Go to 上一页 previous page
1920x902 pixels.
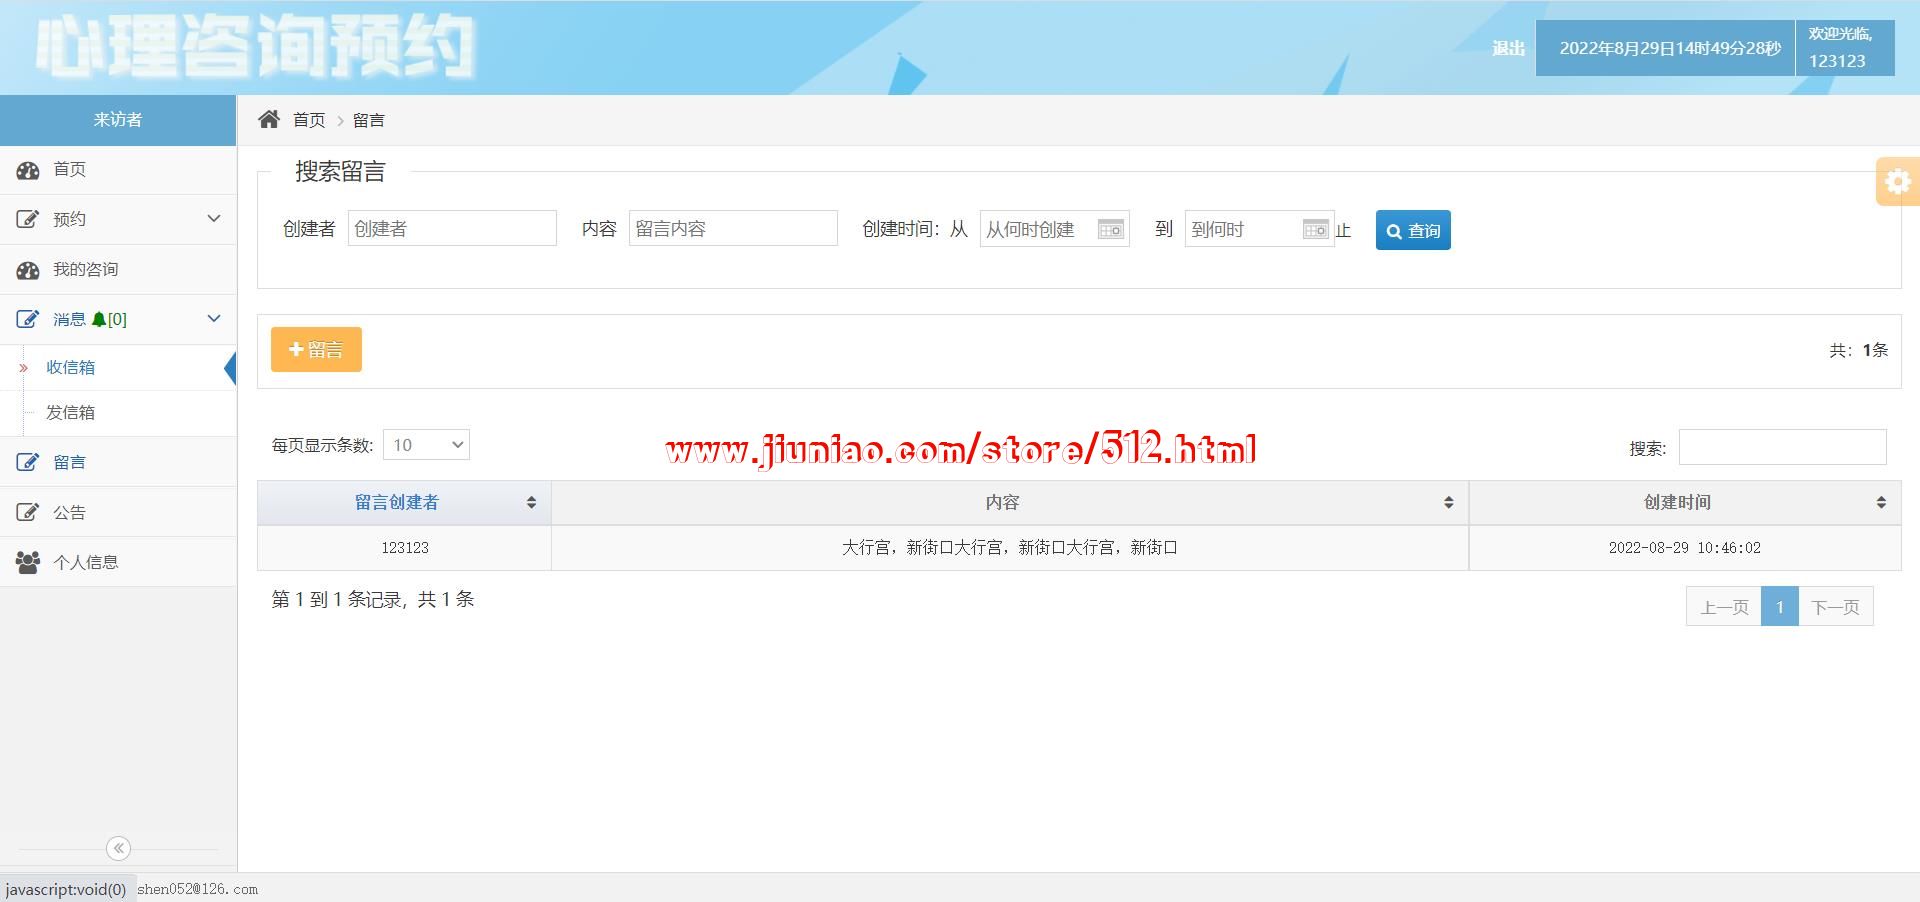[x=1724, y=607]
